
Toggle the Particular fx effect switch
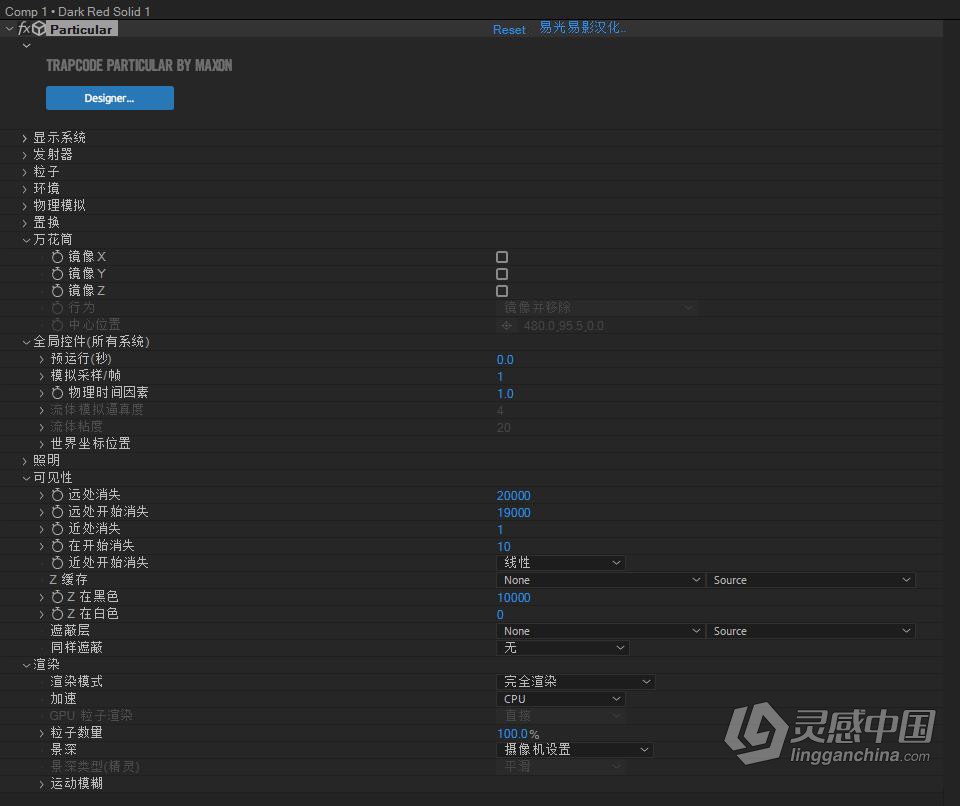(24, 29)
